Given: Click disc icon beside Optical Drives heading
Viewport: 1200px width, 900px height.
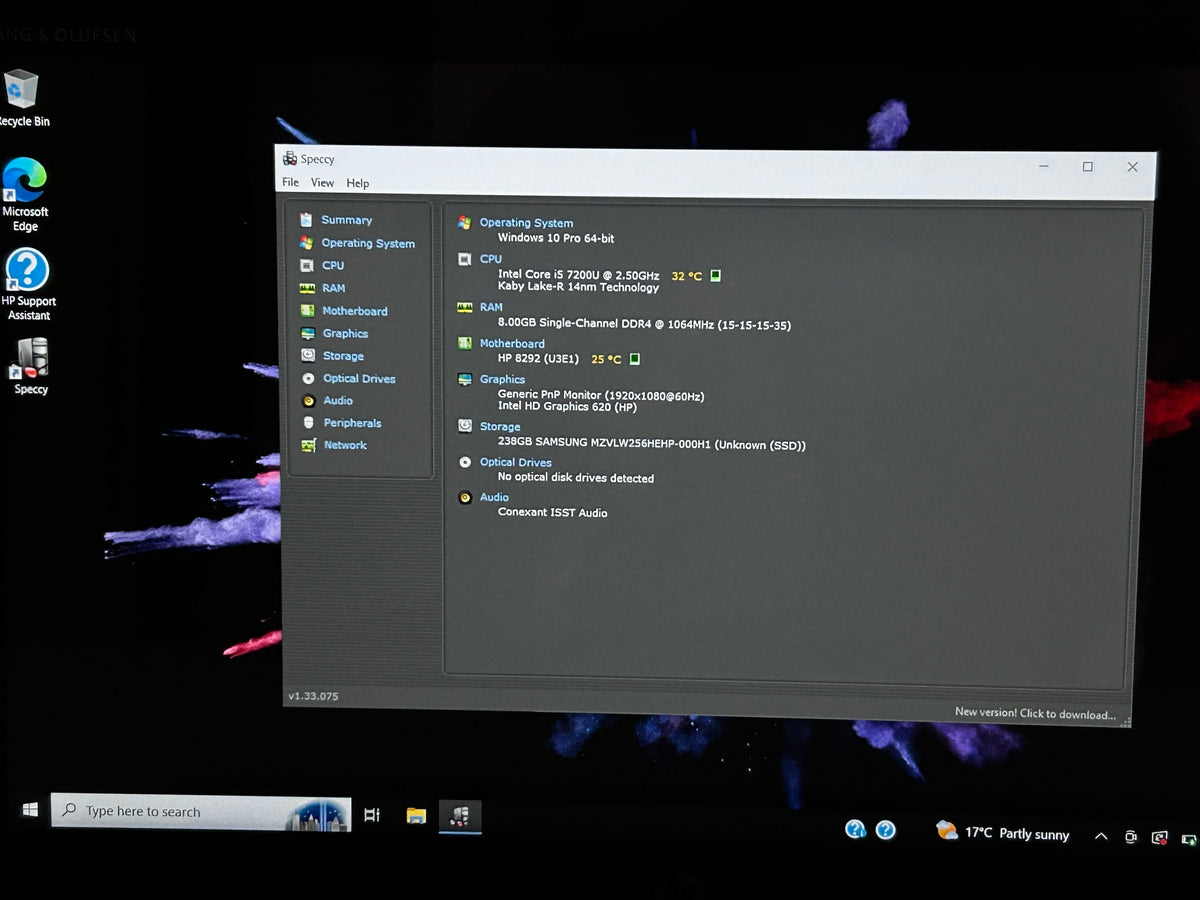Looking at the screenshot, I should [x=464, y=462].
